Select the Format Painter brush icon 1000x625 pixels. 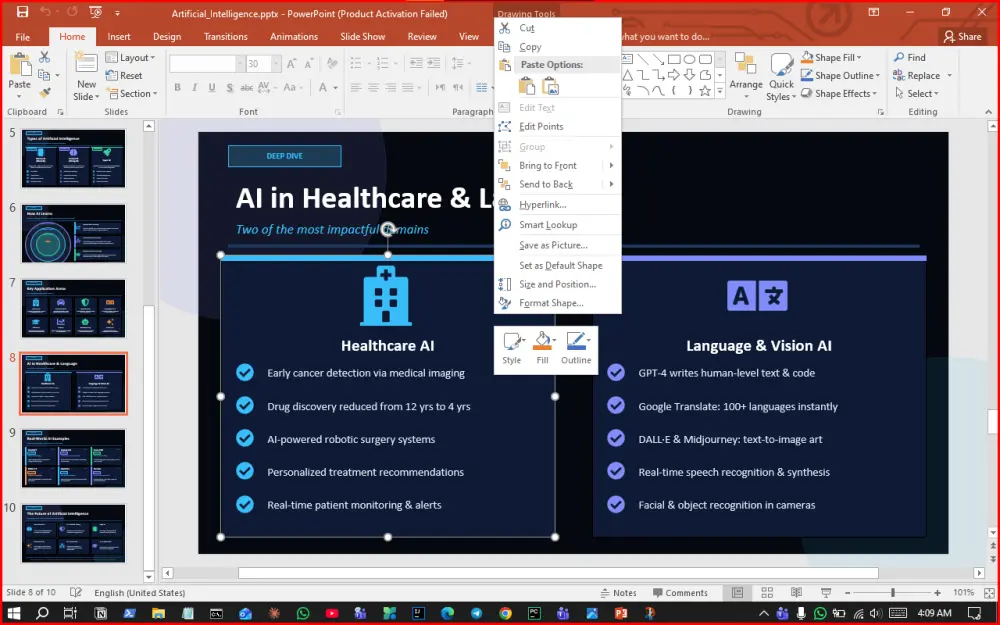click(44, 93)
